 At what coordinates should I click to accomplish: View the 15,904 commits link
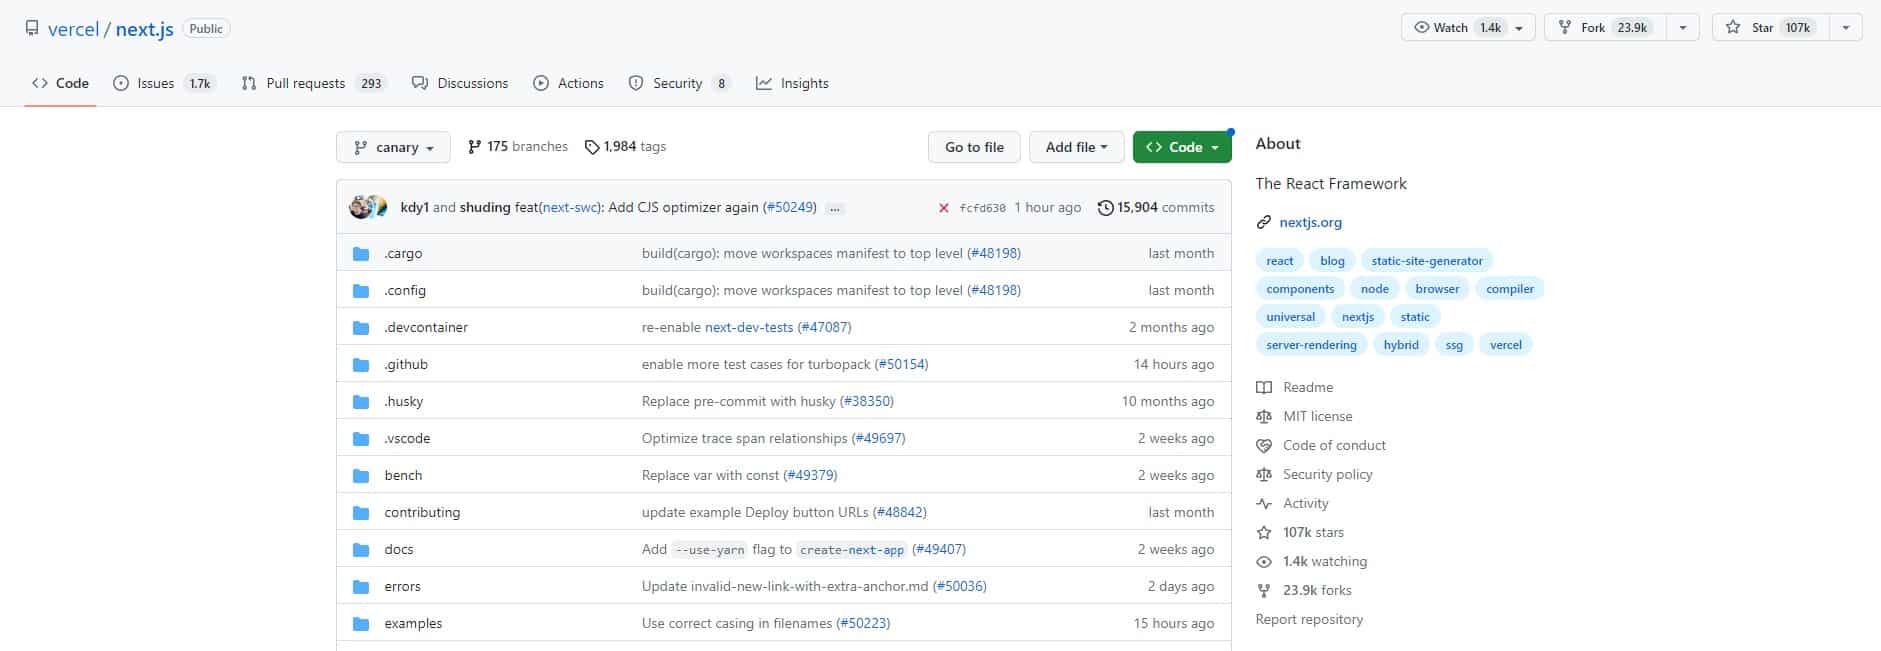[x=1156, y=208]
